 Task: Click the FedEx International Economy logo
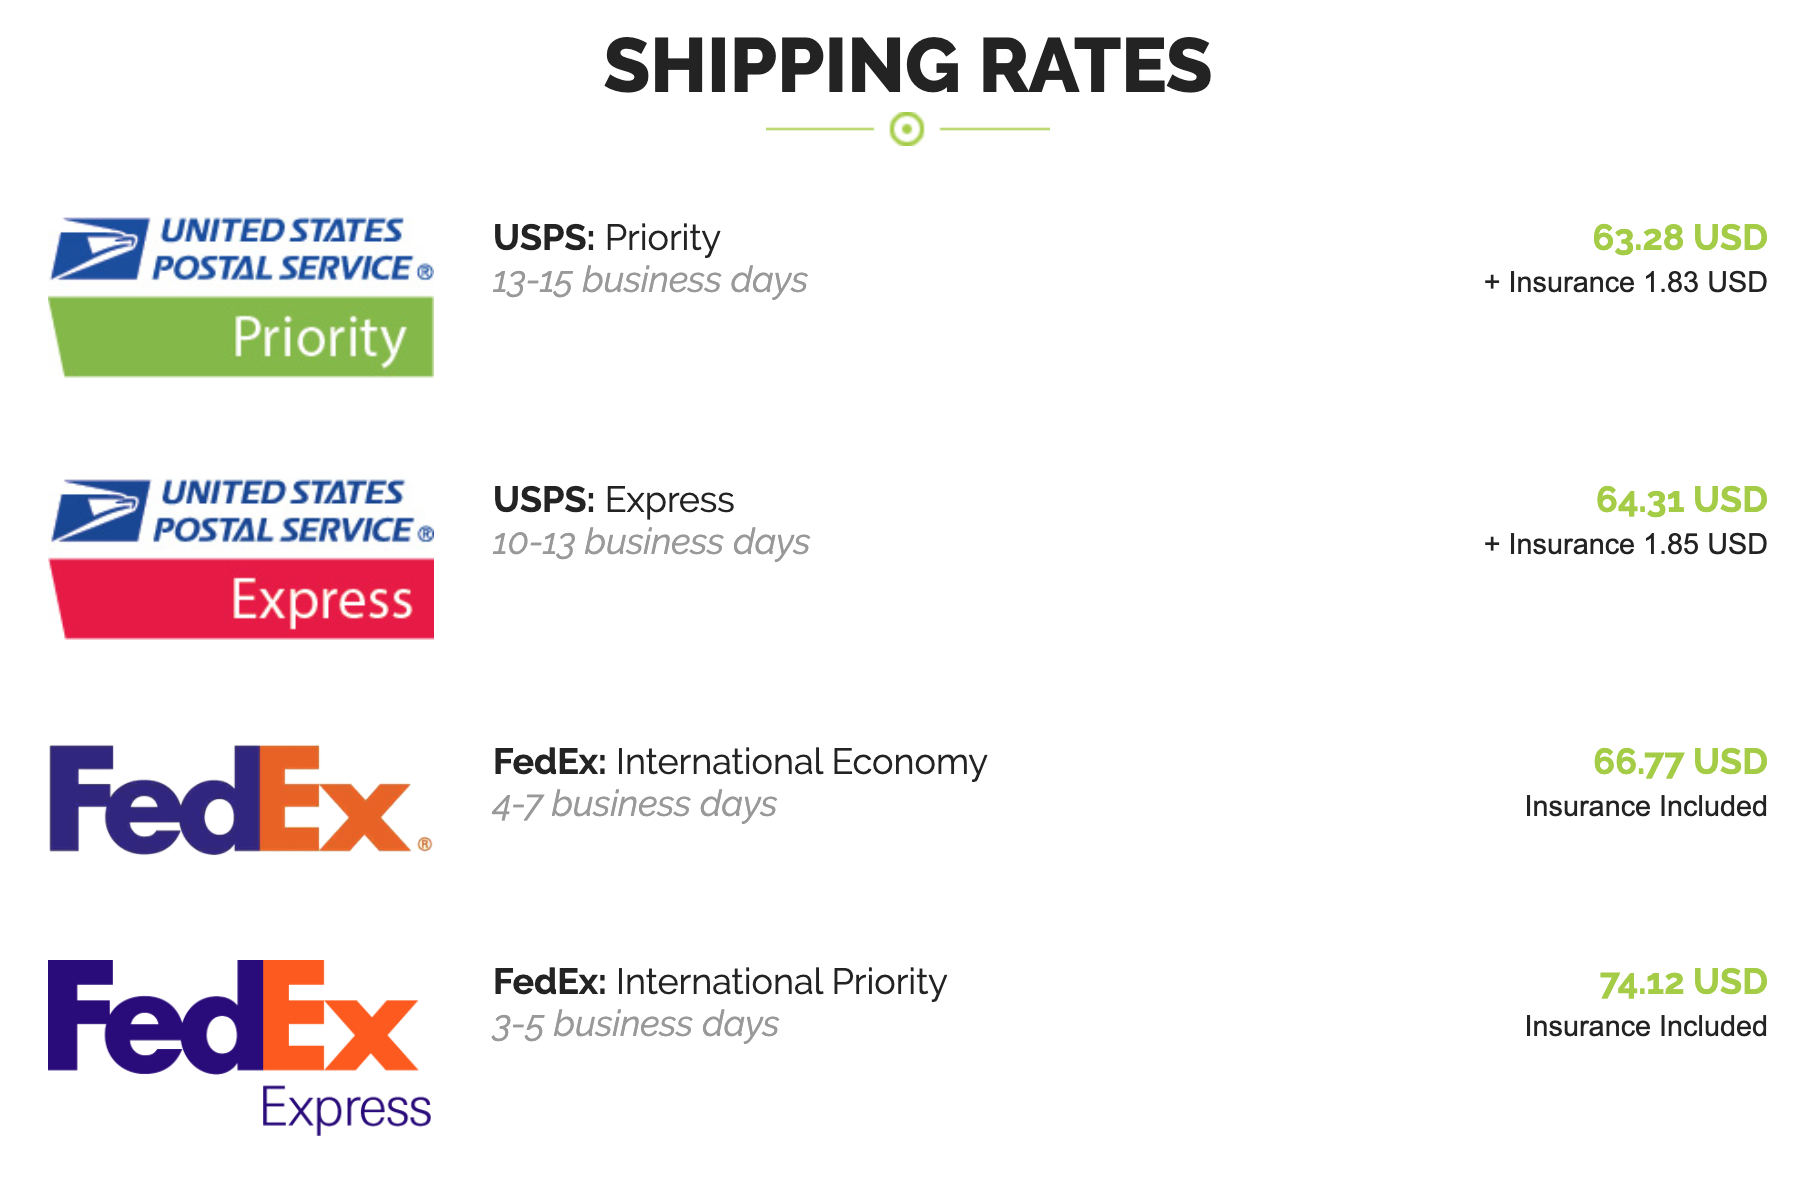(x=241, y=799)
